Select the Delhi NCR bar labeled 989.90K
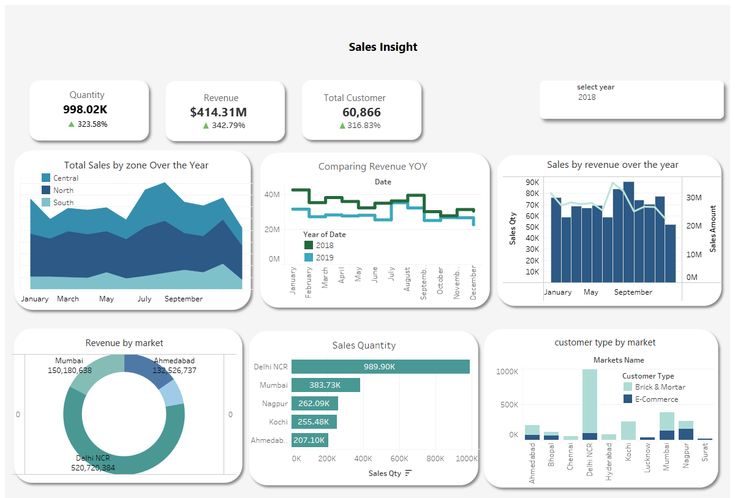735x498 pixels. pos(381,367)
